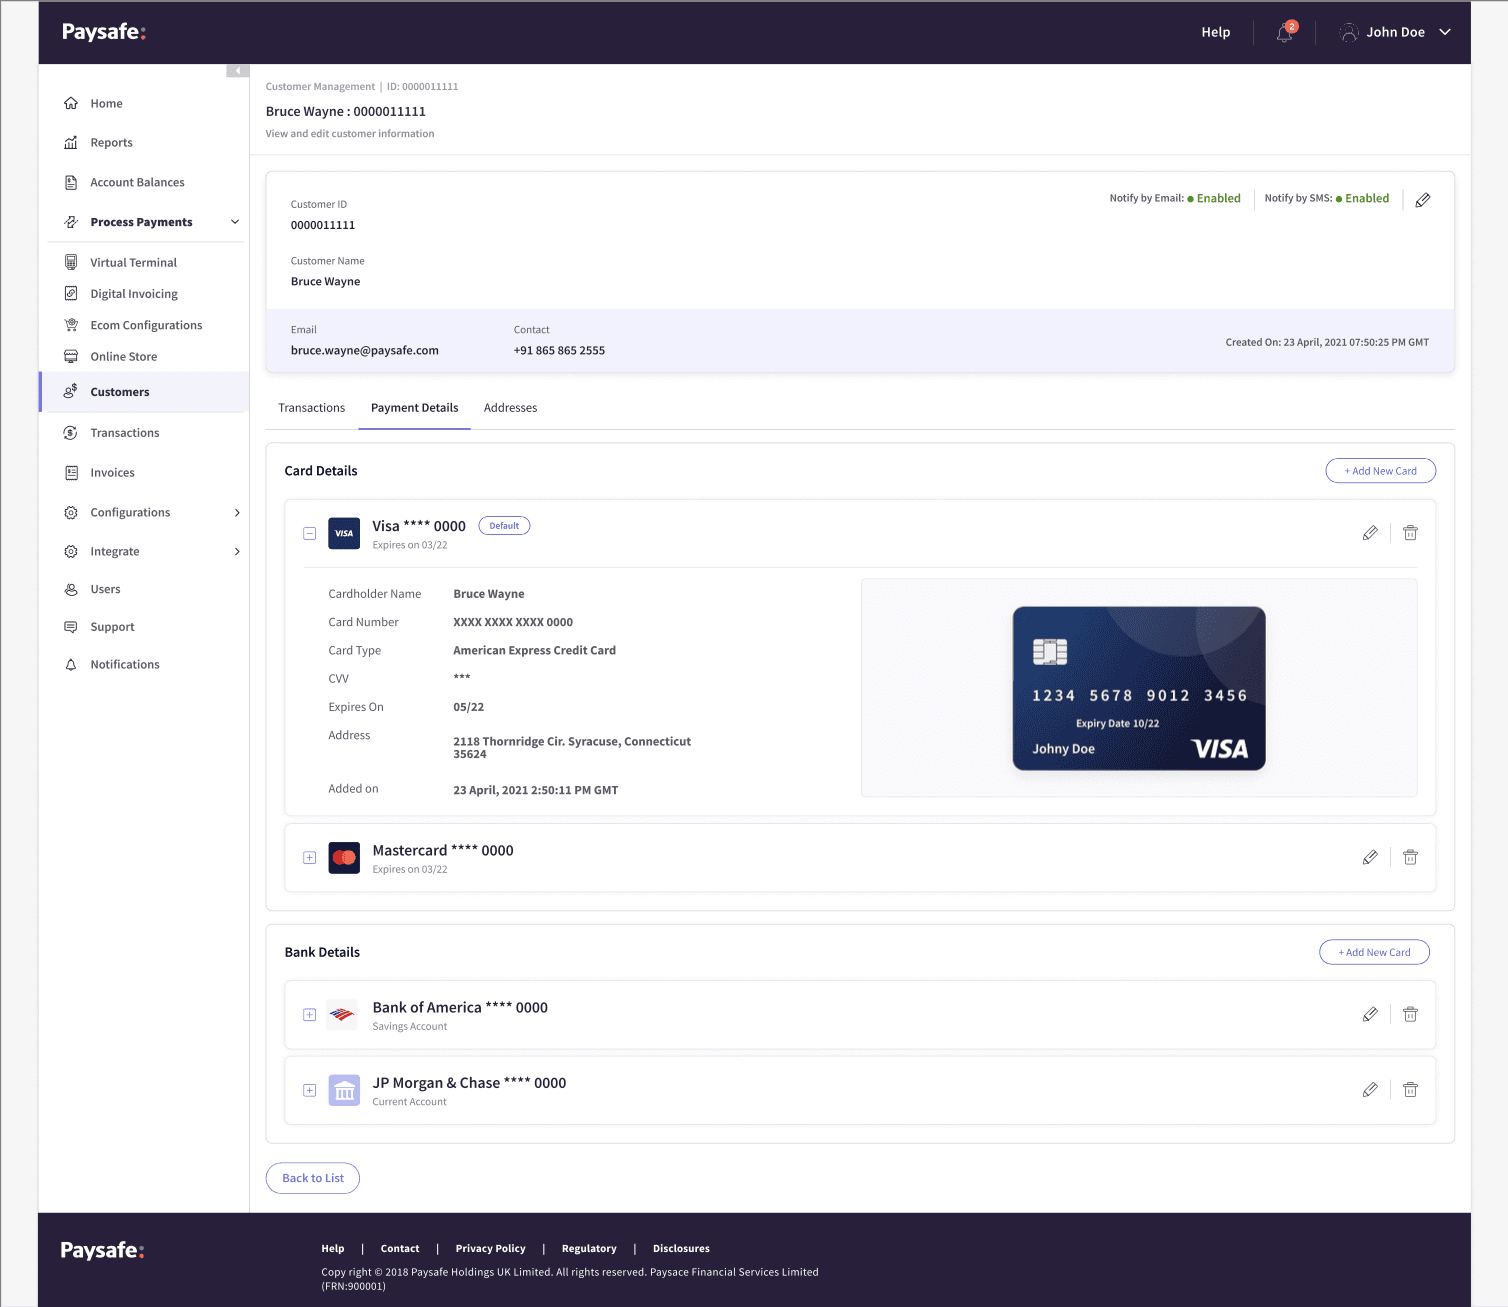Image resolution: width=1508 pixels, height=1307 pixels.
Task: Expand Bank of America details
Action: click(310, 1014)
